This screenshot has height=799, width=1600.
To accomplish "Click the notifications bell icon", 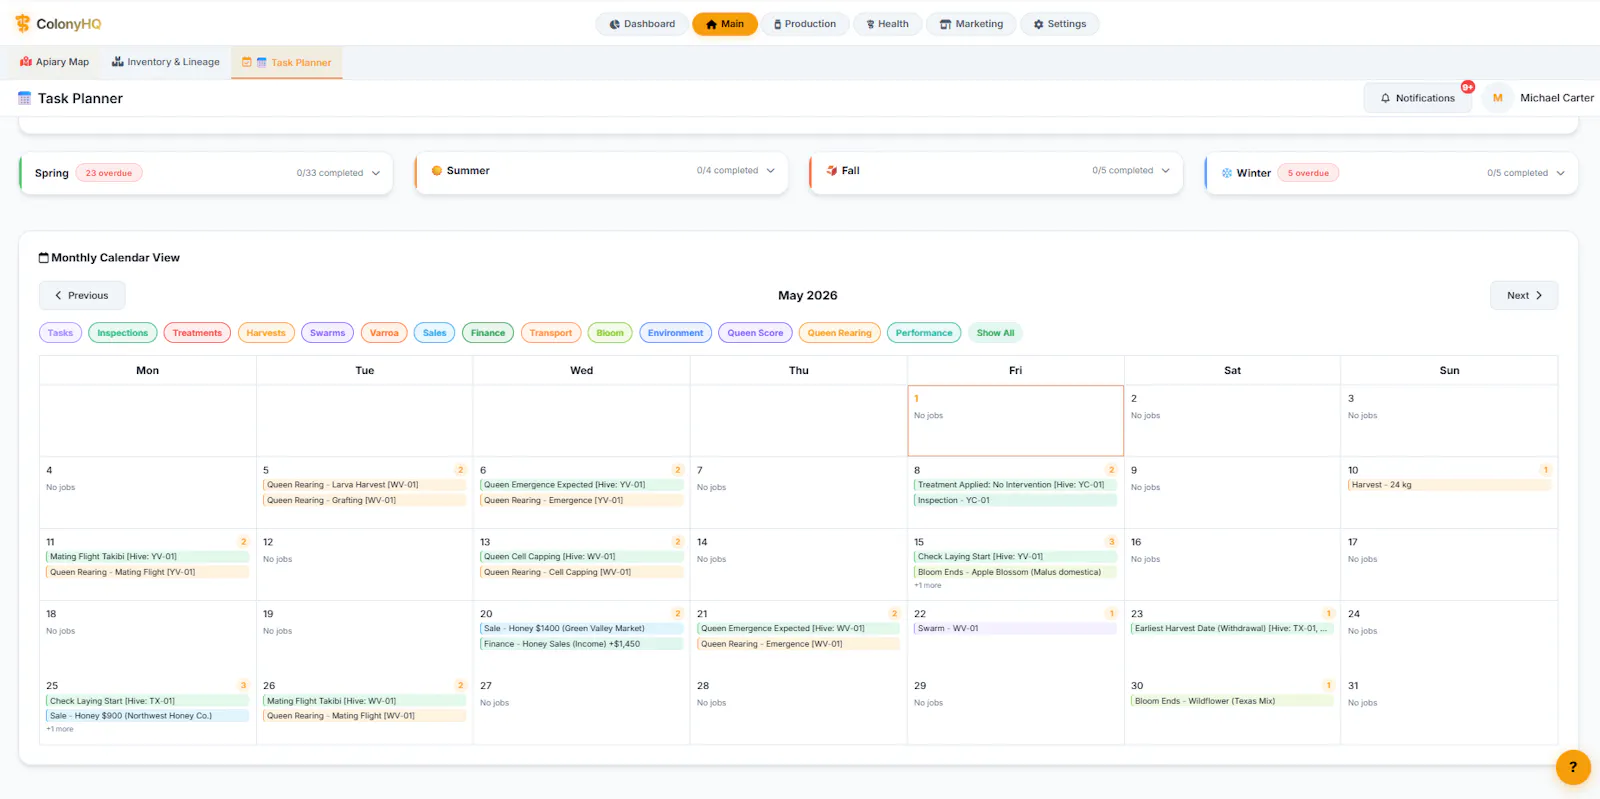I will [x=1385, y=98].
